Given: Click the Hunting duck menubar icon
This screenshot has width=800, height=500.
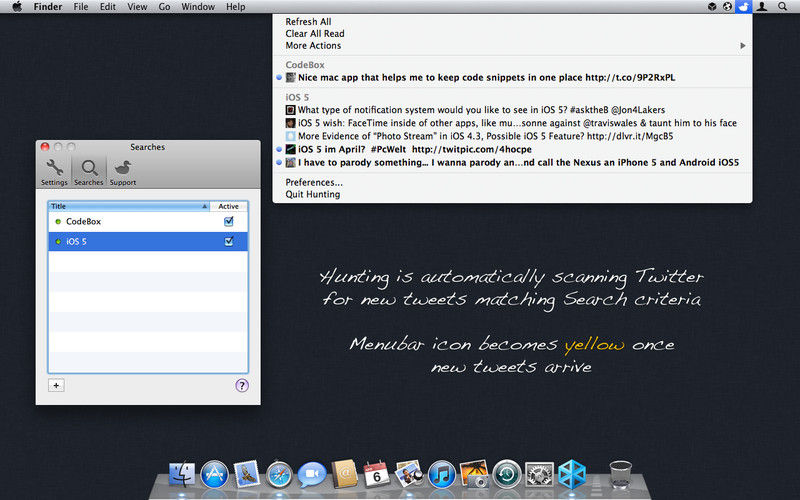Looking at the screenshot, I should click(744, 7).
